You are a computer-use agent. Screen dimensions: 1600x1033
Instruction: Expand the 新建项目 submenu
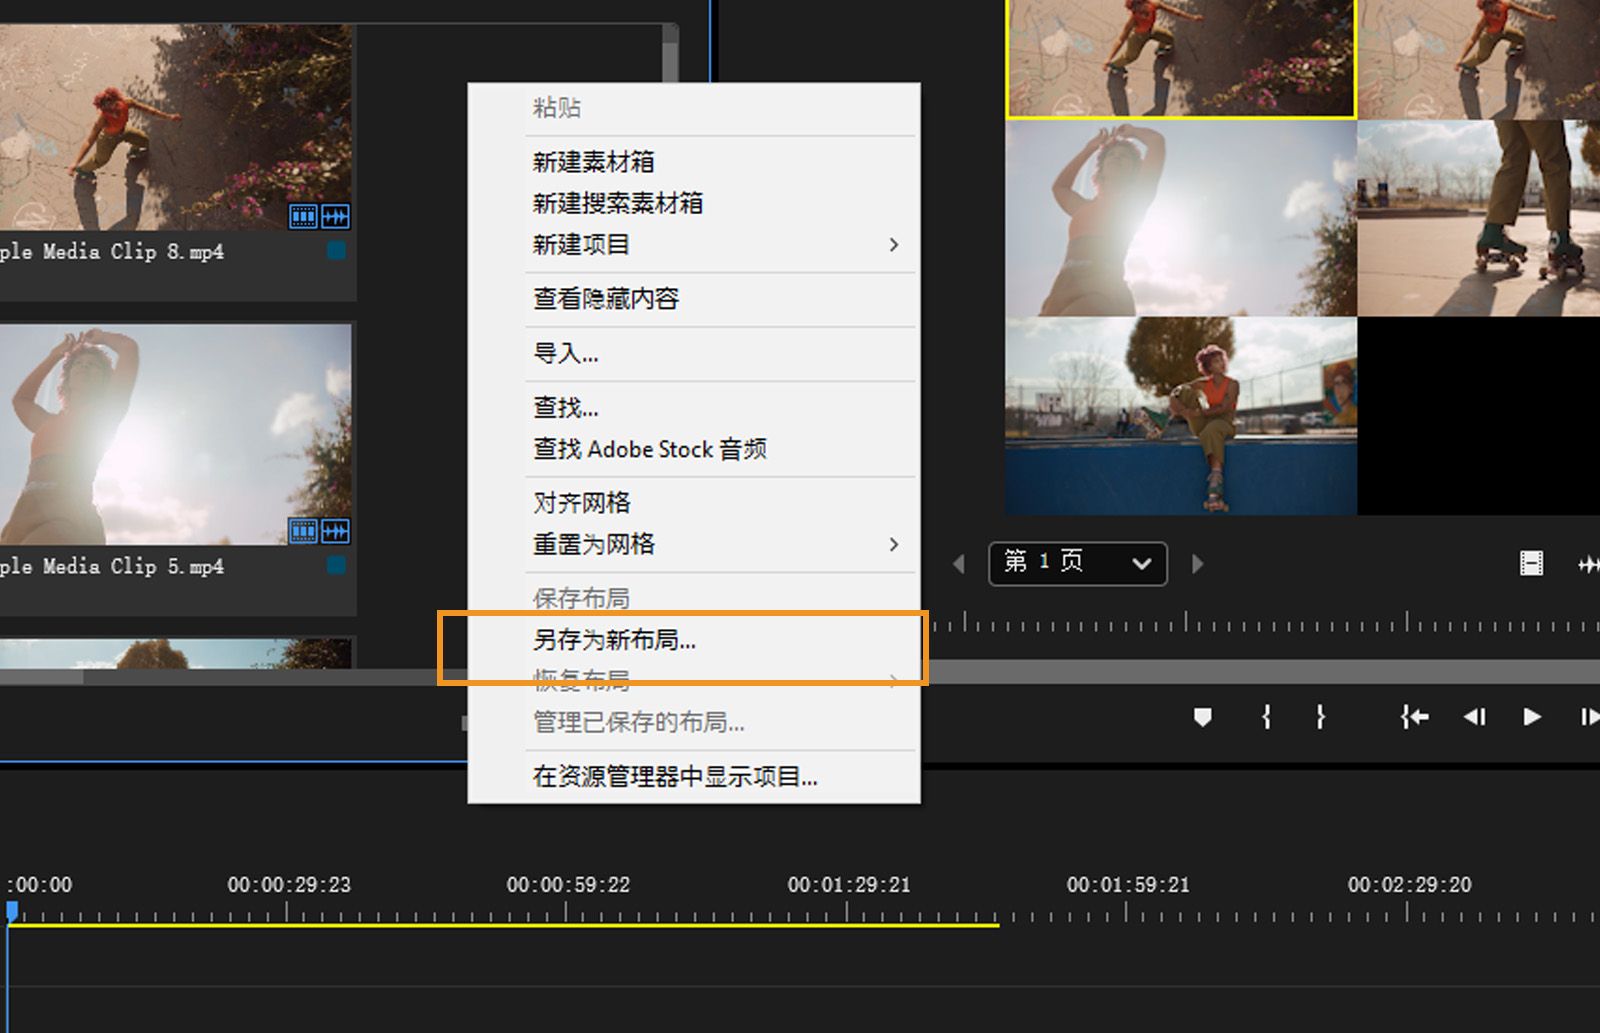pyautogui.click(x=894, y=245)
